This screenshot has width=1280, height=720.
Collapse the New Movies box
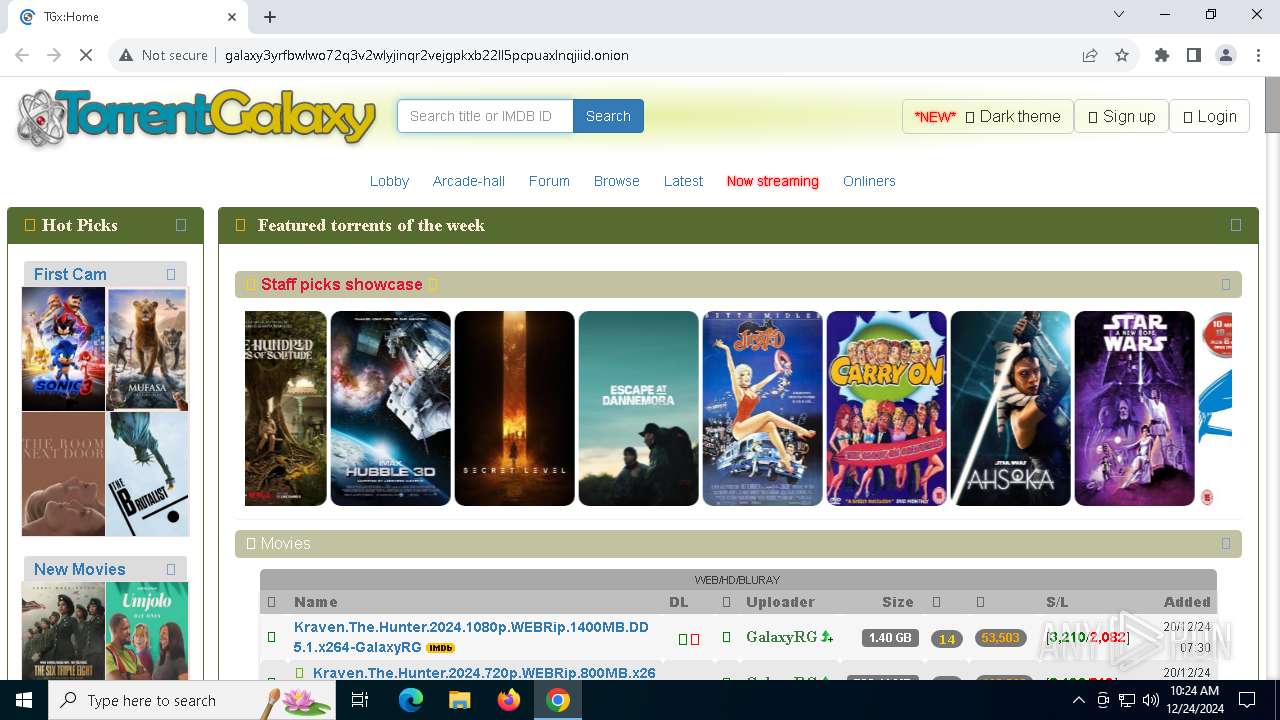click(171, 569)
